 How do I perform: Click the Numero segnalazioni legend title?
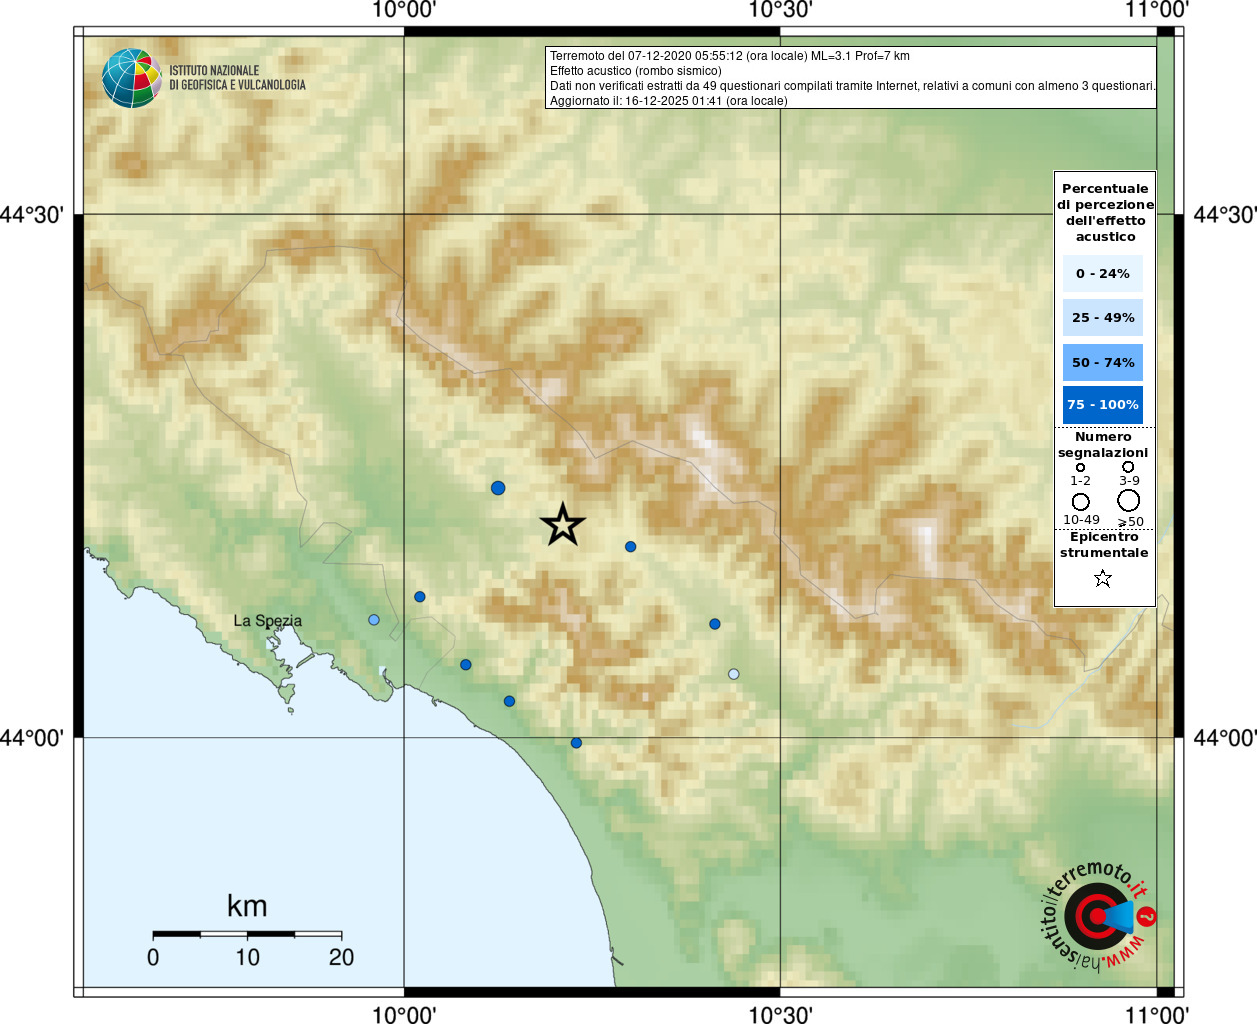pos(1103,445)
